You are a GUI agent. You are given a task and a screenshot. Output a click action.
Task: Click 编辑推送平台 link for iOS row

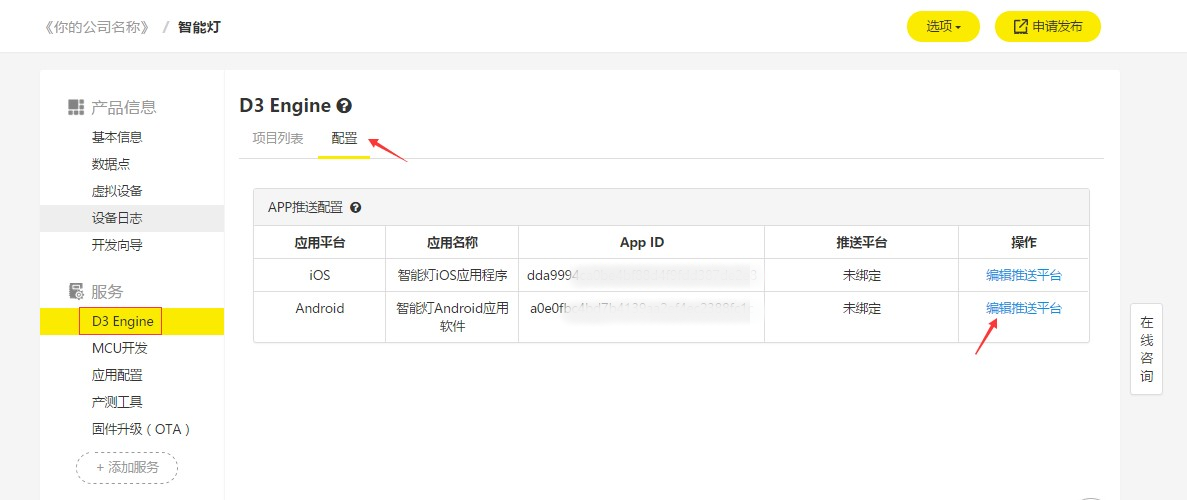(1023, 275)
